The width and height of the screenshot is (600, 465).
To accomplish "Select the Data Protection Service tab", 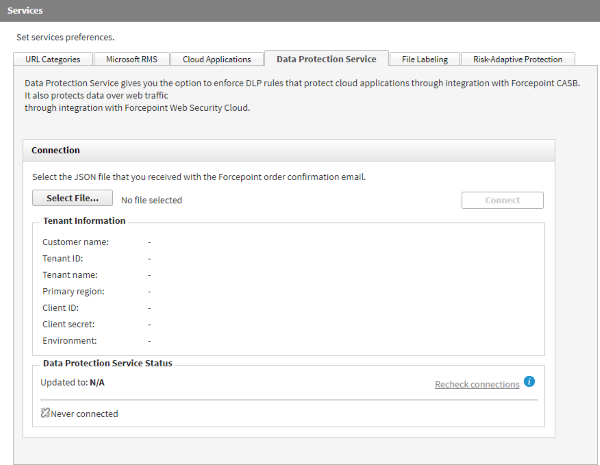I will [326, 59].
